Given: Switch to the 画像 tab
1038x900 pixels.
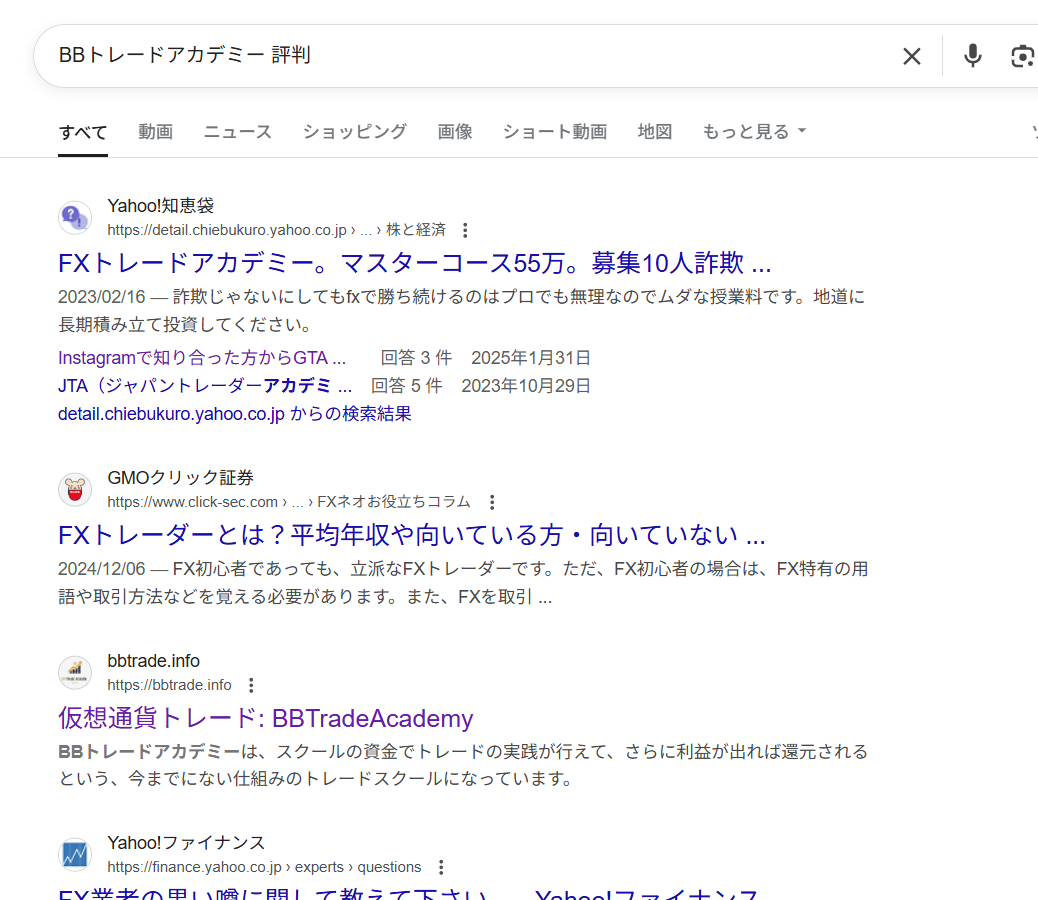Looking at the screenshot, I should tap(455, 132).
